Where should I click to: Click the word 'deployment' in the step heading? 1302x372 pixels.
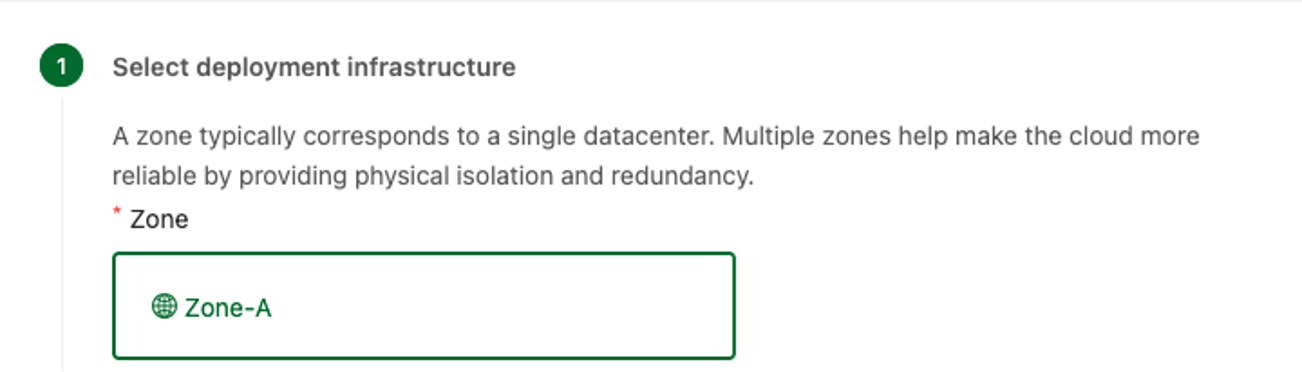[268, 67]
